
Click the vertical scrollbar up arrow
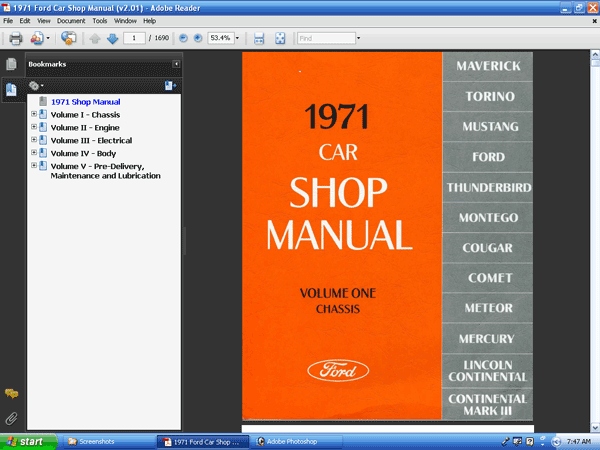pyautogui.click(x=595, y=54)
